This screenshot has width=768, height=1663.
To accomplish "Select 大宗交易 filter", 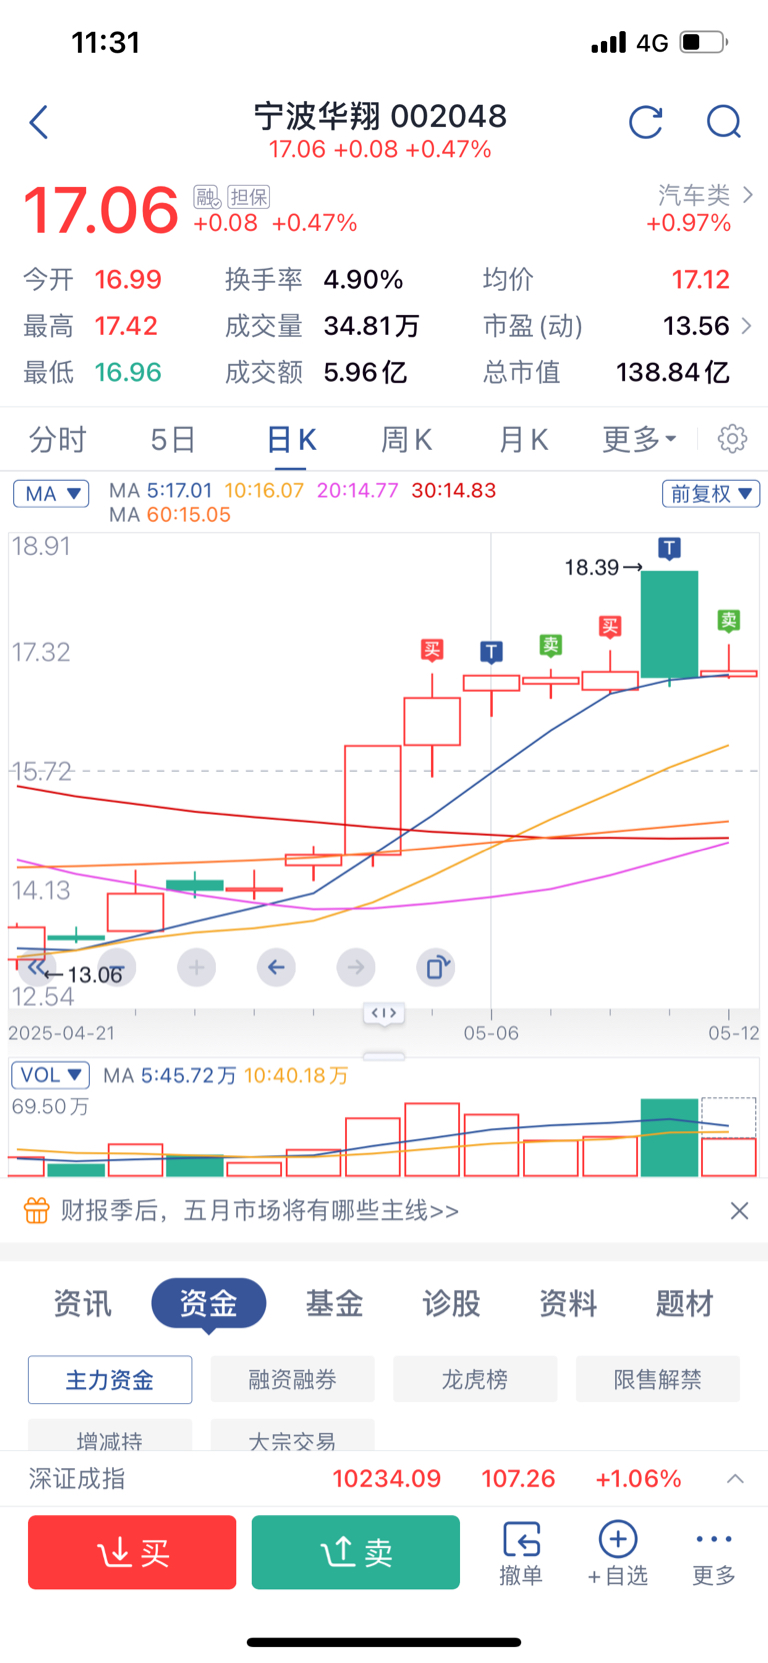I will (292, 1436).
